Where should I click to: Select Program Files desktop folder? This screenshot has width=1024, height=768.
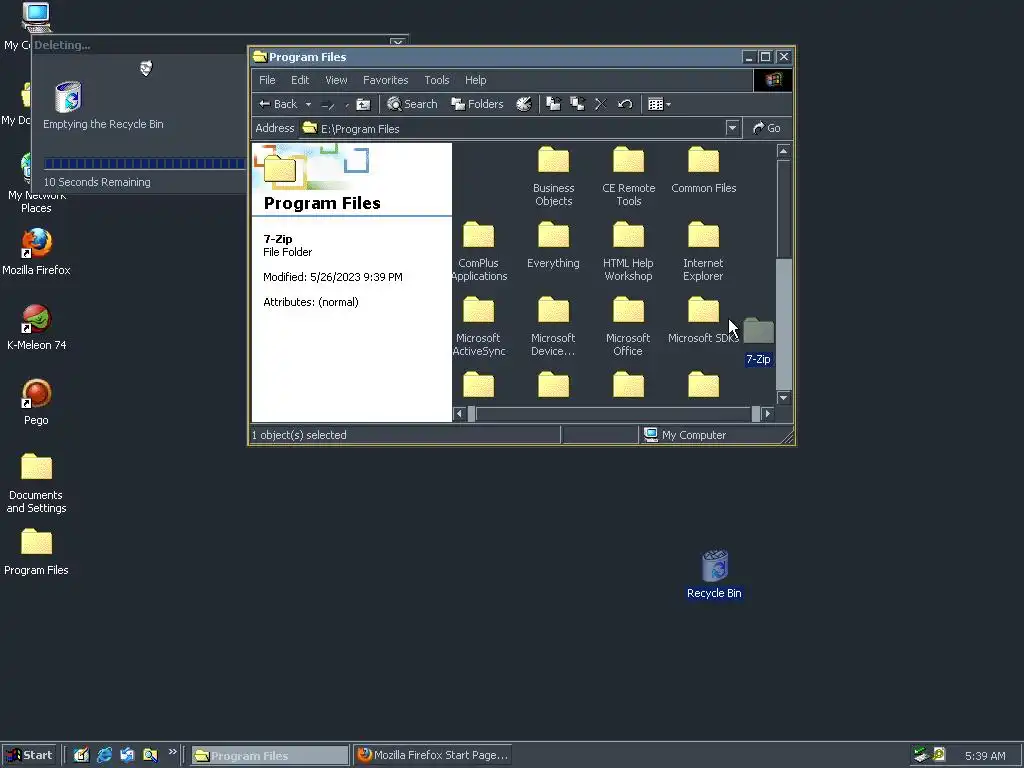coord(36,552)
